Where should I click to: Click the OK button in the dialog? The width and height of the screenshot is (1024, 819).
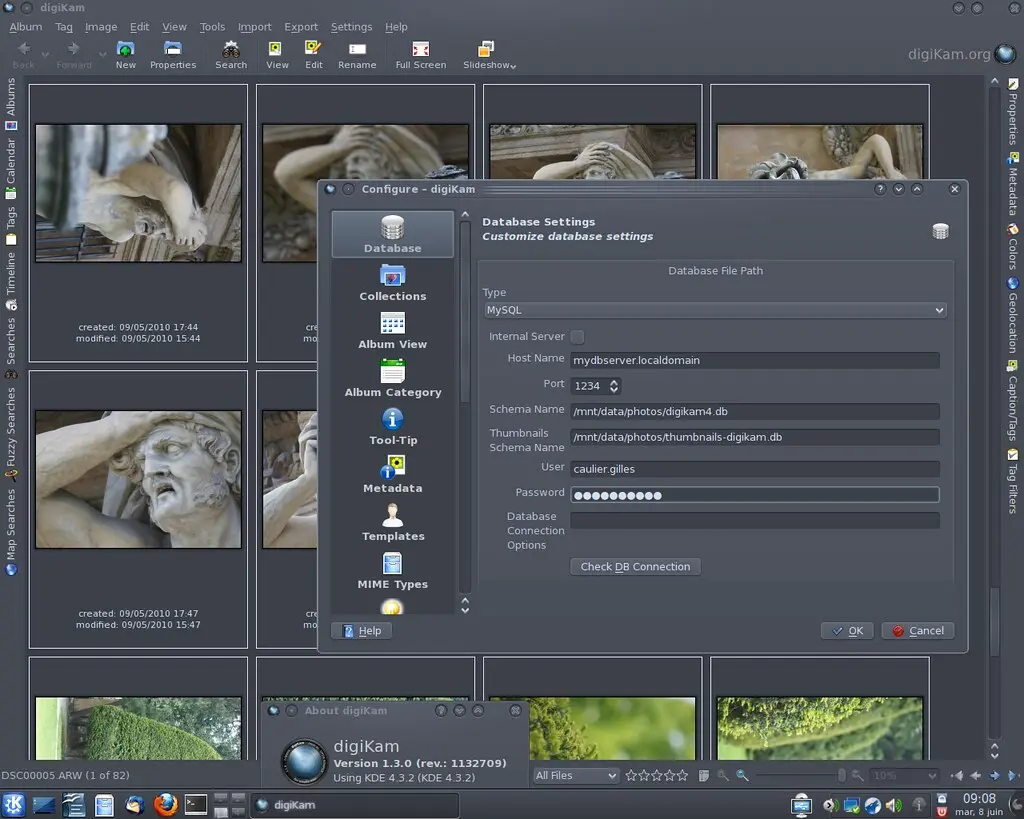tap(846, 630)
